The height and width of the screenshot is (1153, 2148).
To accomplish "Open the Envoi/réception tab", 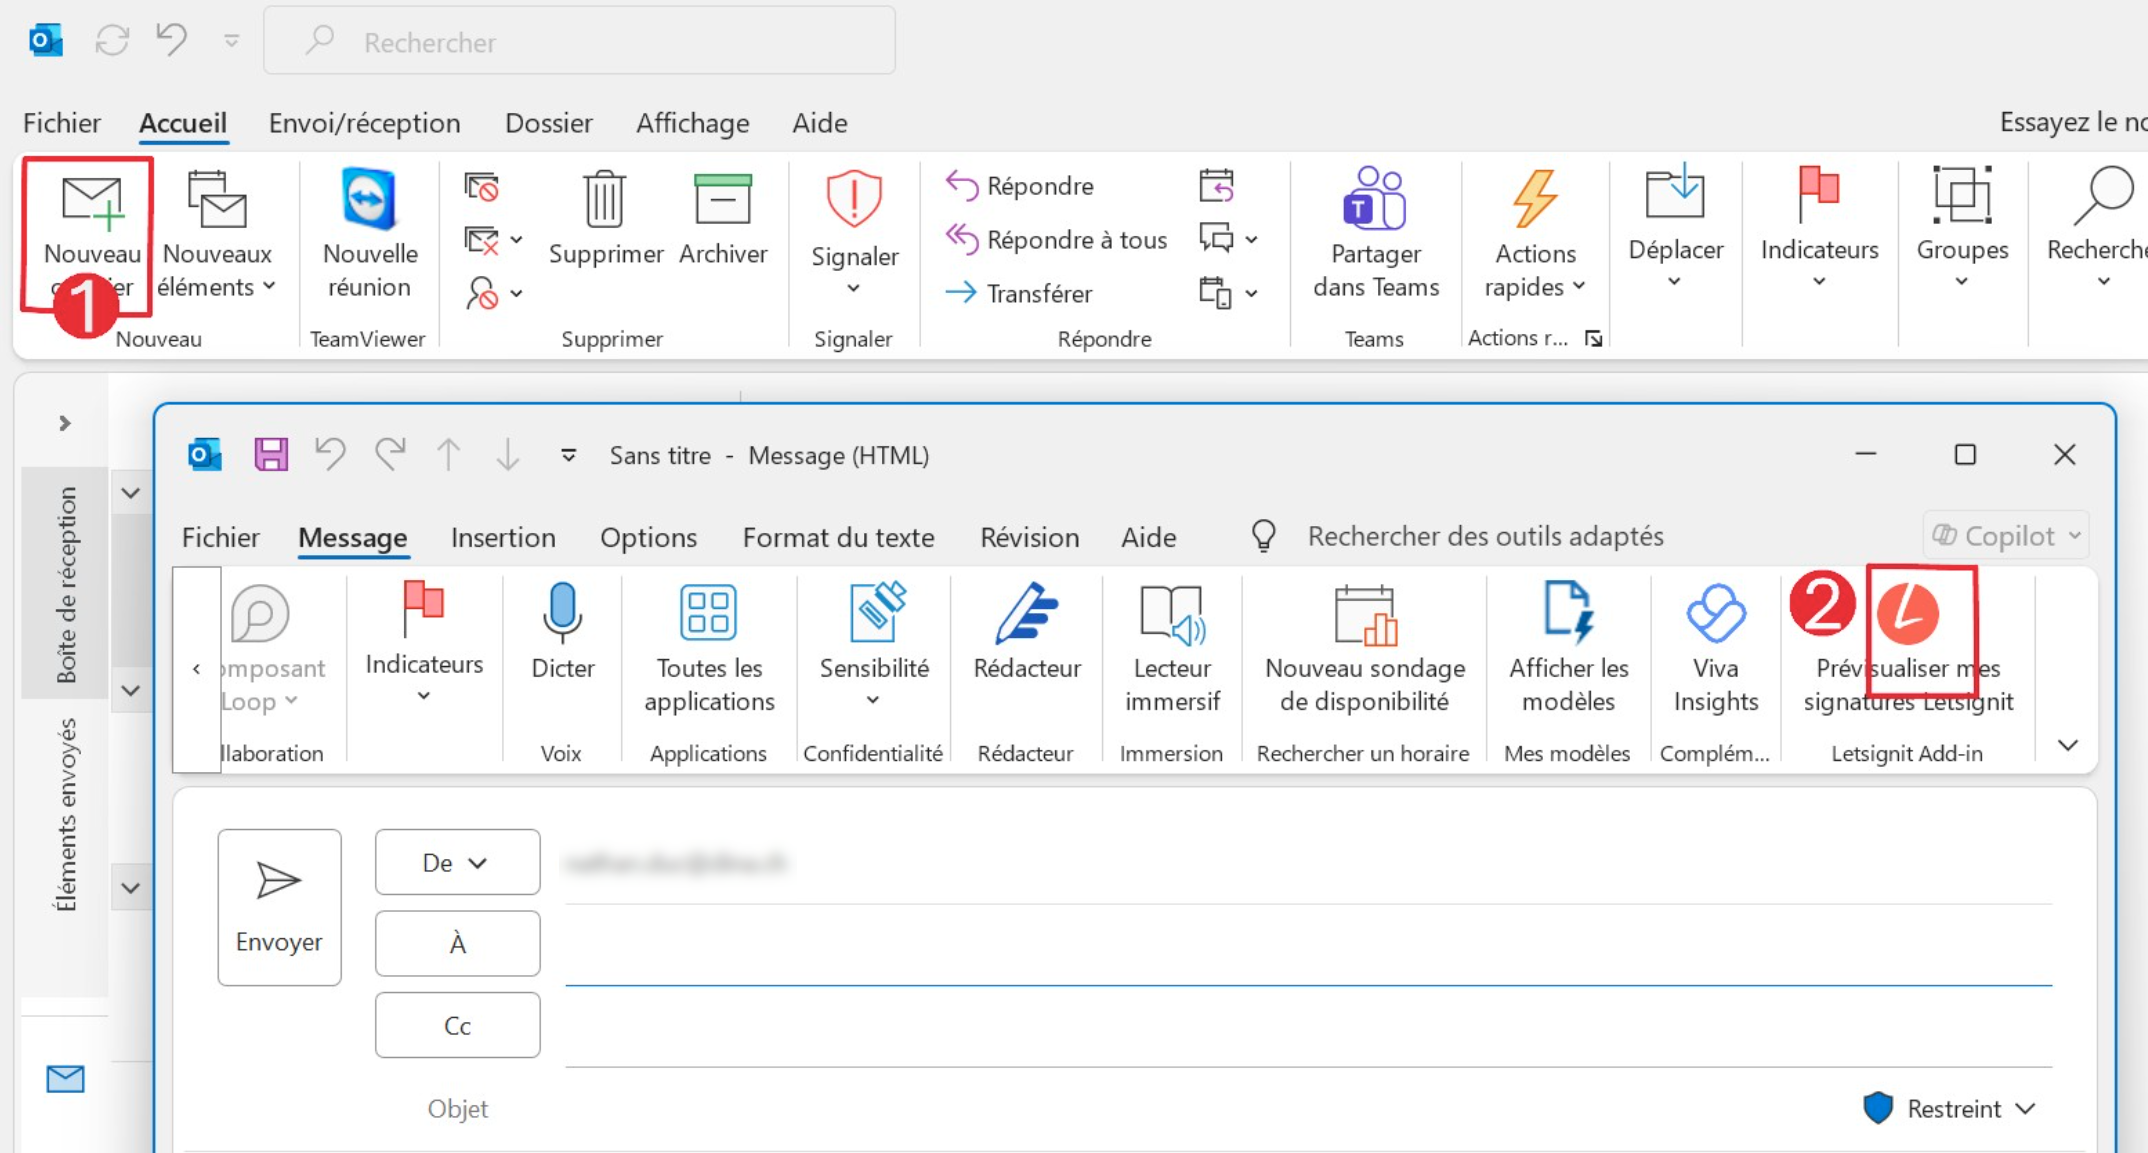I will click(364, 123).
